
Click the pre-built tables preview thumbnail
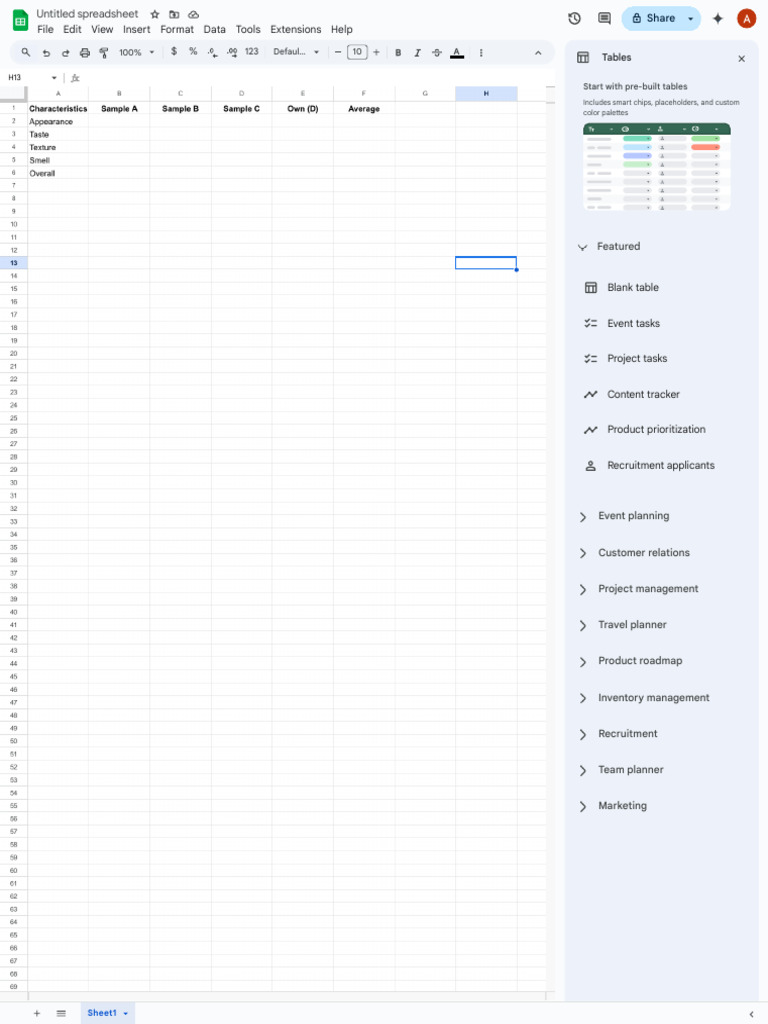pos(657,167)
